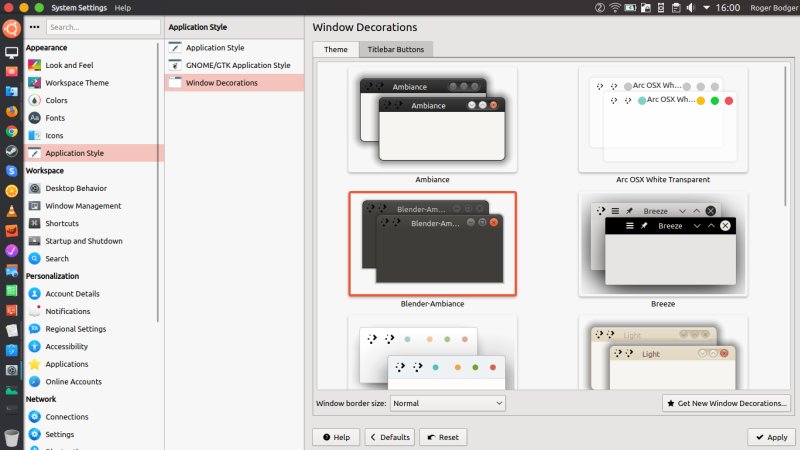Select GNOME/GTK Application Style entry

238,65
